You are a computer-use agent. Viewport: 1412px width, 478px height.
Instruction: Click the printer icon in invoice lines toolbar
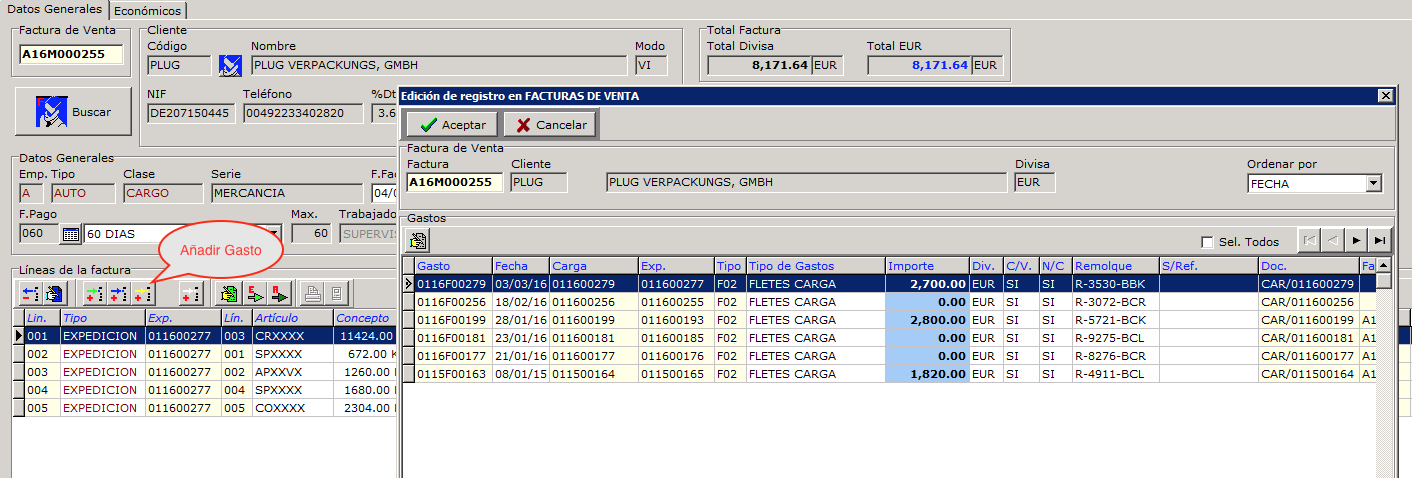click(313, 293)
